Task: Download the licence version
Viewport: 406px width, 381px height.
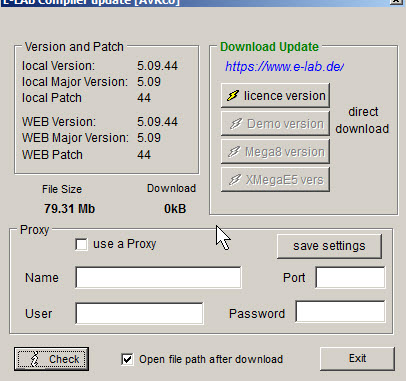Action: (x=275, y=96)
